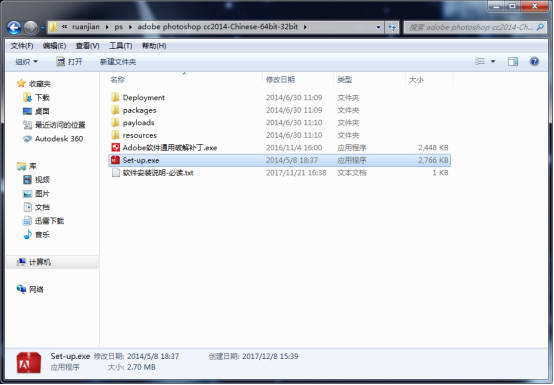This screenshot has height=385, width=554.
Task: Open the 文件(F) menu
Action: click(x=22, y=46)
